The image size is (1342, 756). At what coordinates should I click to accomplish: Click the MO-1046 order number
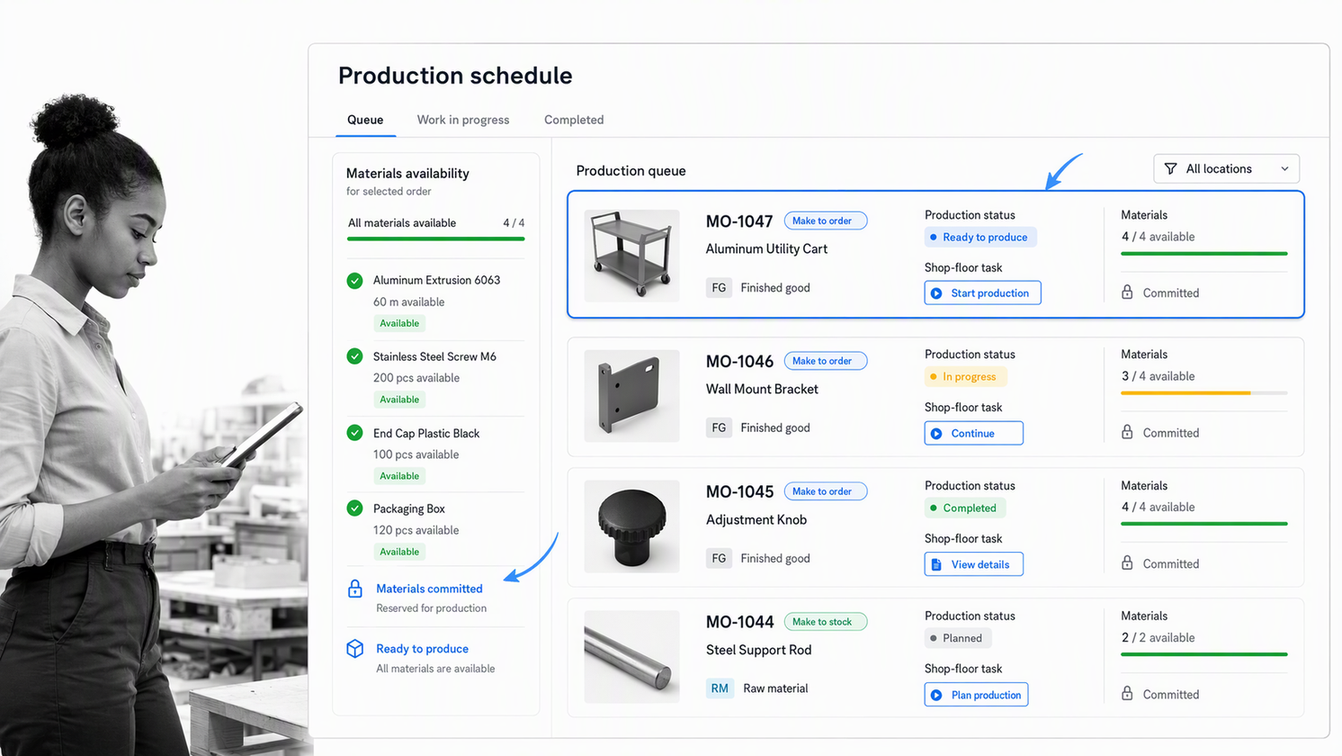pos(739,362)
